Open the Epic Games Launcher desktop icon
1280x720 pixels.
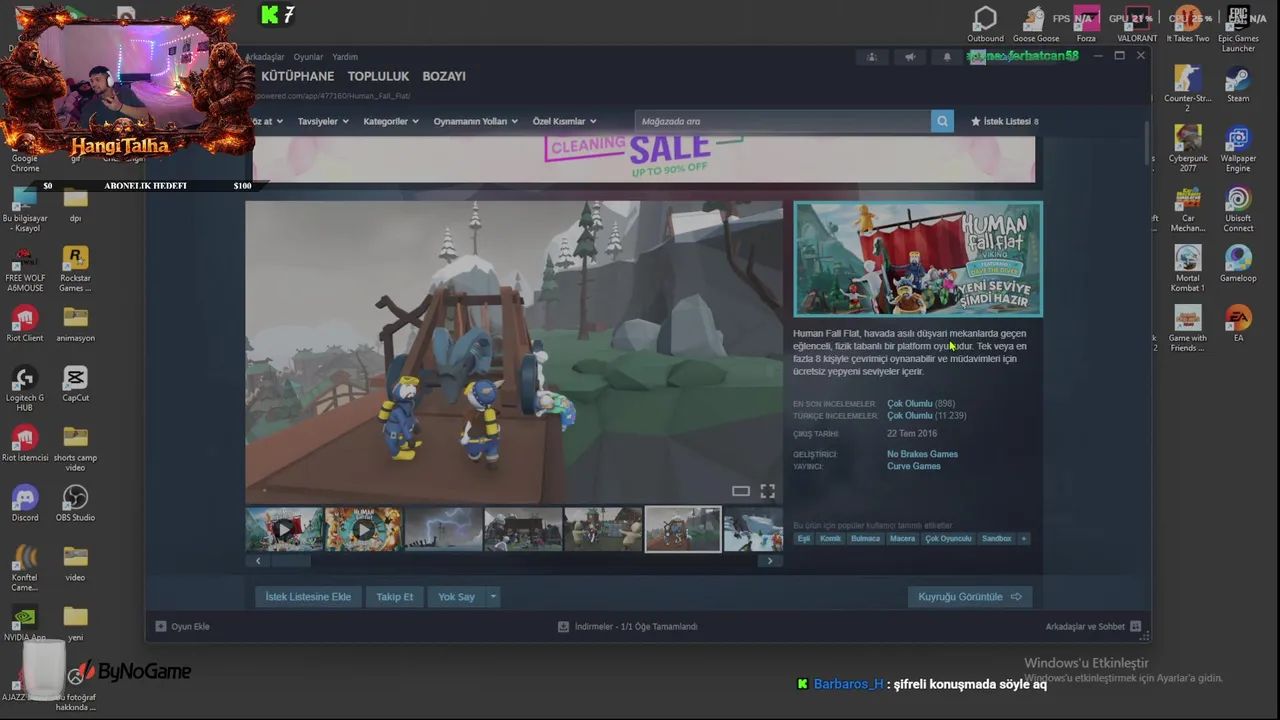pyautogui.click(x=1238, y=29)
